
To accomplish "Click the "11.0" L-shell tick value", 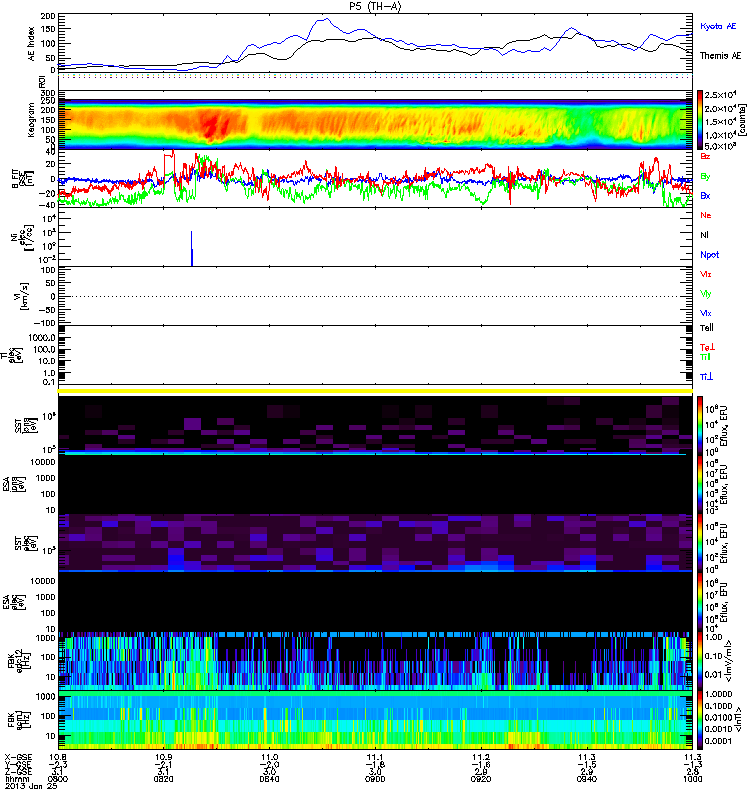I will click(x=269, y=757).
